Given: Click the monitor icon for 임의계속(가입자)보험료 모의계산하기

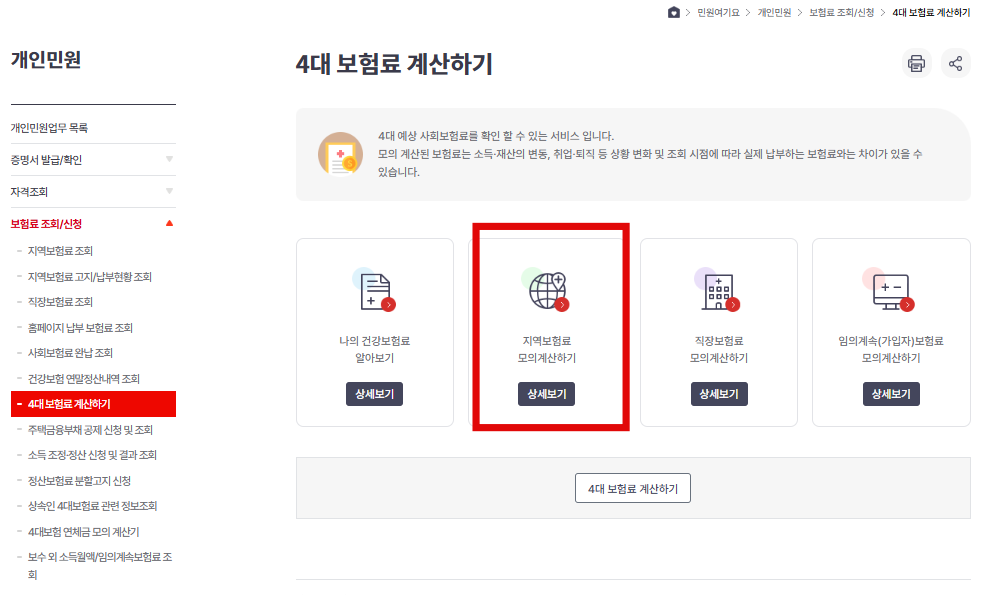Looking at the screenshot, I should coord(889,290).
